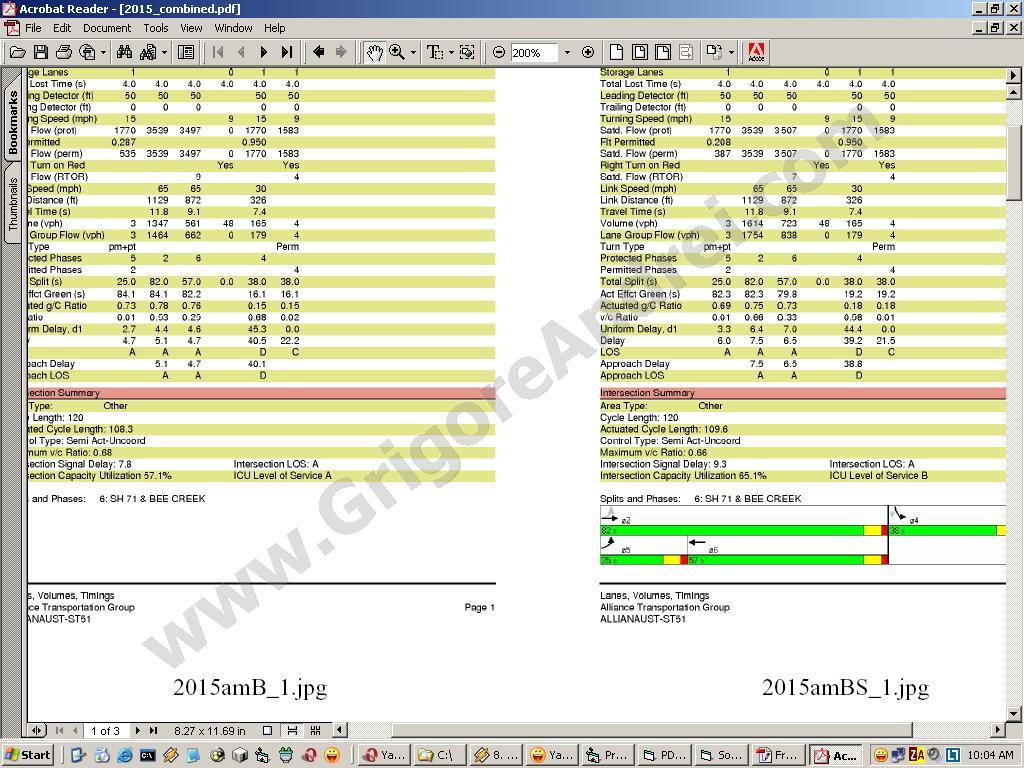Open the File menu
The width and height of the screenshot is (1024, 768).
33,28
